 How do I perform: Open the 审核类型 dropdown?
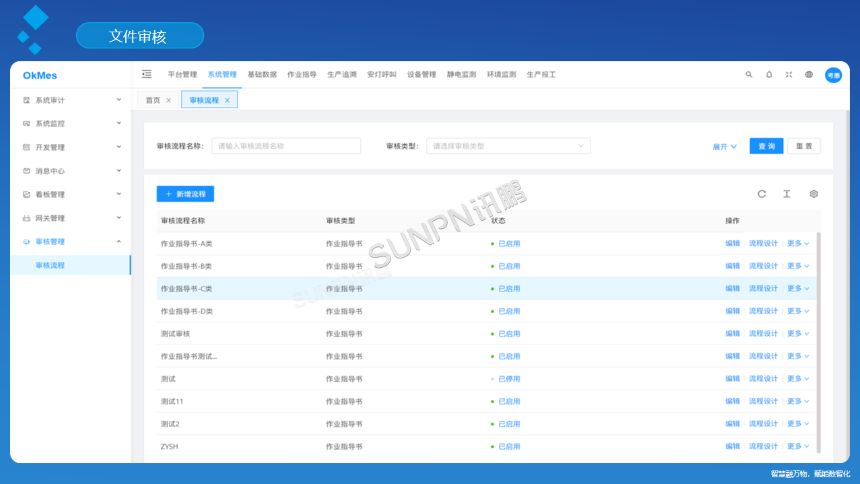508,146
